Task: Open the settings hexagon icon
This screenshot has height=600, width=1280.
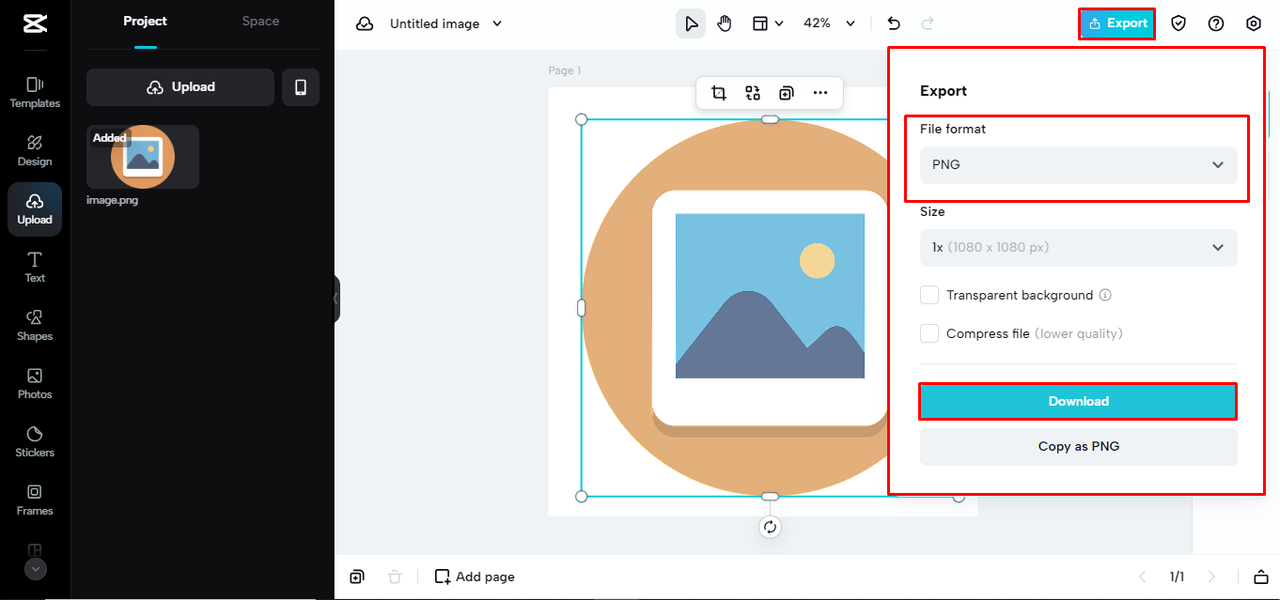Action: click(x=1253, y=23)
